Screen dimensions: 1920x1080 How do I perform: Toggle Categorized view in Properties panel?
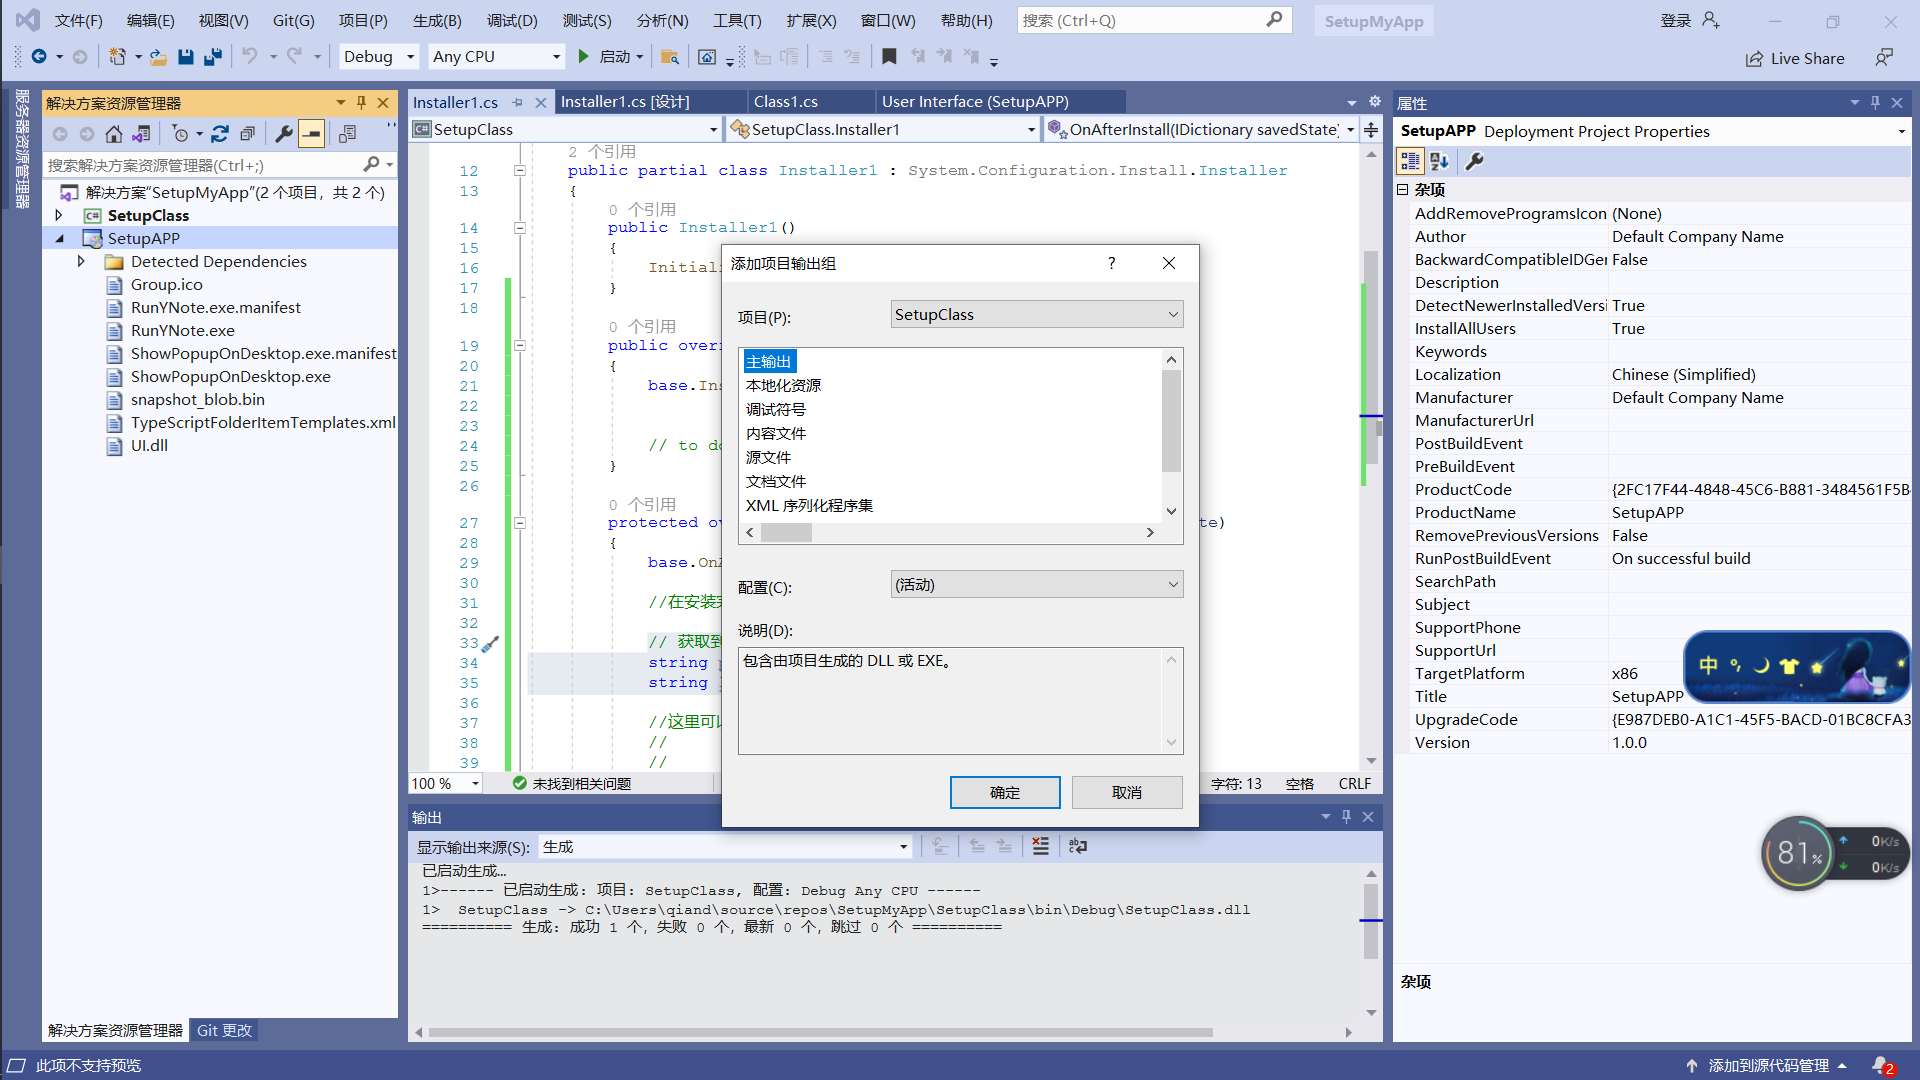(1410, 161)
